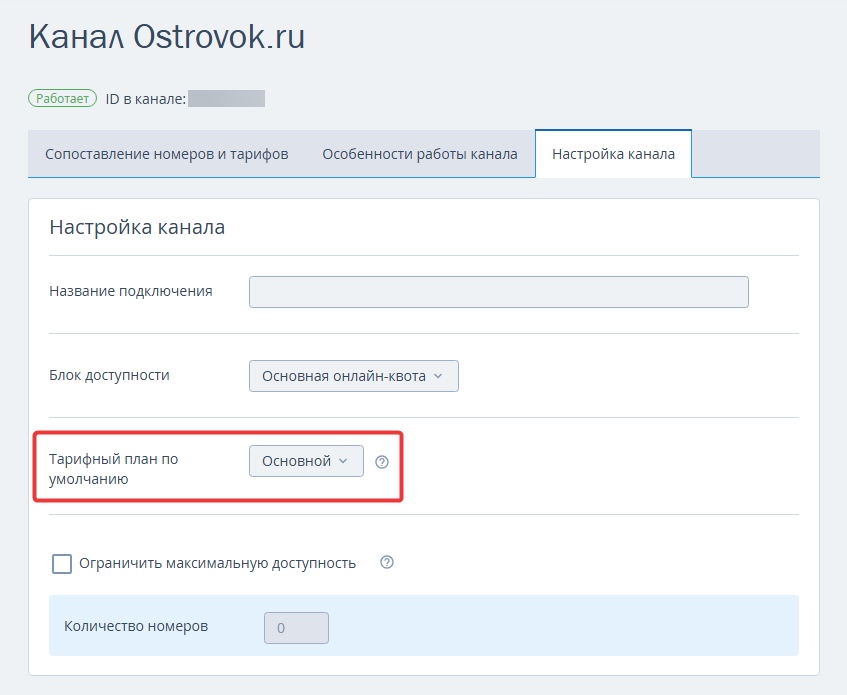Screen dimensions: 847x695
Task: Click the help icon beside Ограничить максимальную доступность
Action: tap(387, 562)
